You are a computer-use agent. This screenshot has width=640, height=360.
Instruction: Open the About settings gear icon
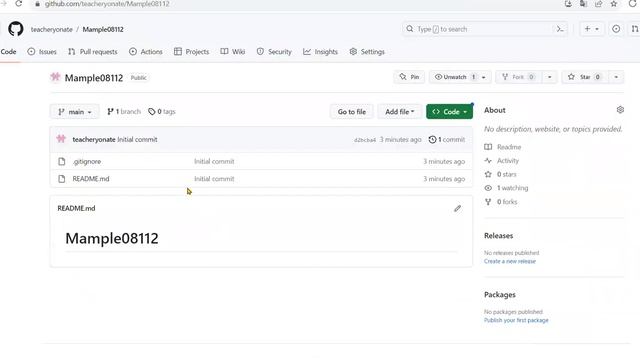pos(620,110)
